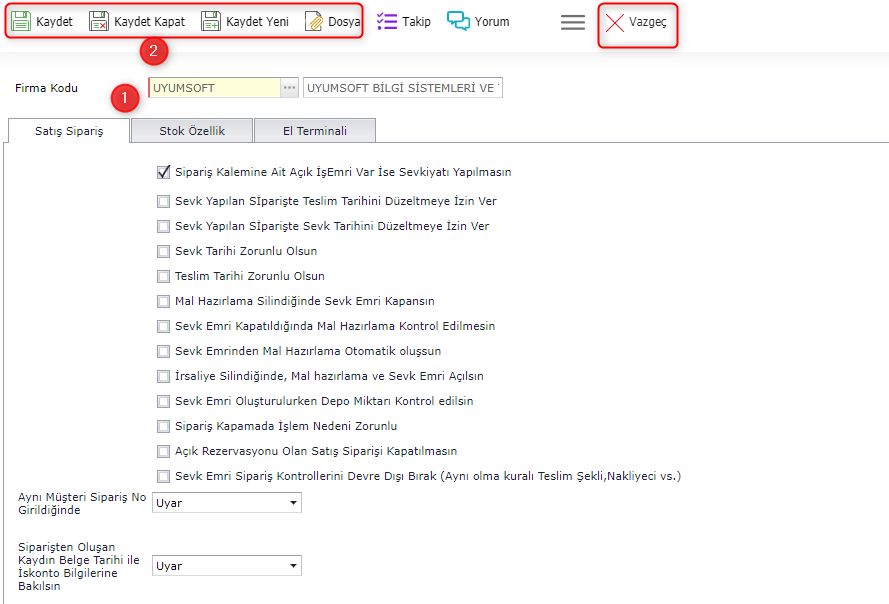Screen dimensions: 889x604
Task: Open the Yorum comments icon
Action: tap(458, 21)
